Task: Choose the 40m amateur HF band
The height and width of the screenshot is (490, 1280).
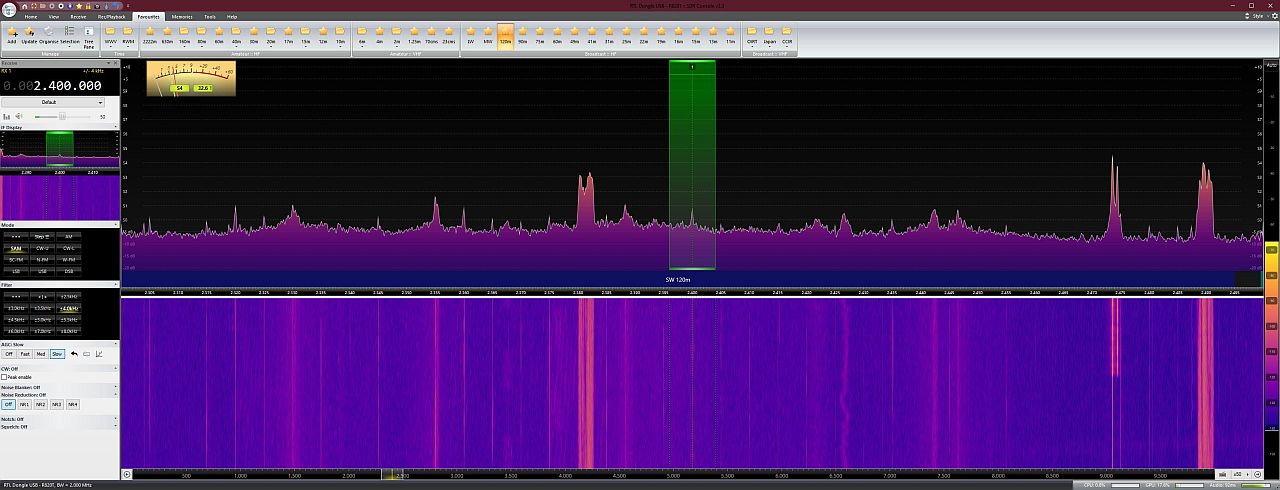Action: [x=236, y=33]
